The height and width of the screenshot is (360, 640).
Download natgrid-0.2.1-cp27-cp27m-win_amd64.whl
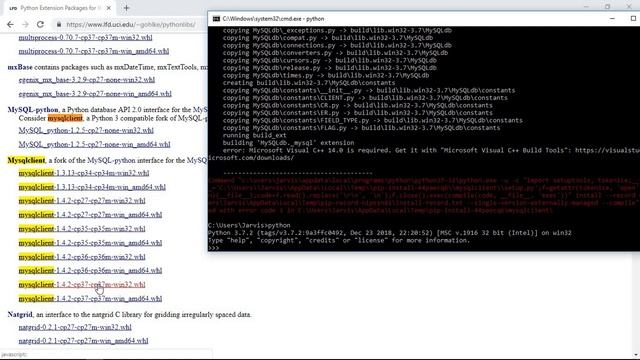[x=83, y=341]
